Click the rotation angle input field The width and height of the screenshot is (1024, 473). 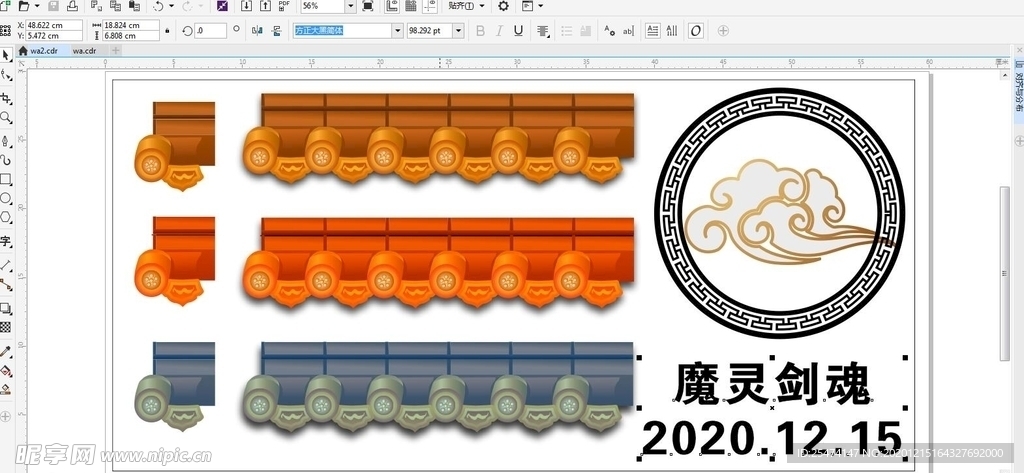click(211, 31)
